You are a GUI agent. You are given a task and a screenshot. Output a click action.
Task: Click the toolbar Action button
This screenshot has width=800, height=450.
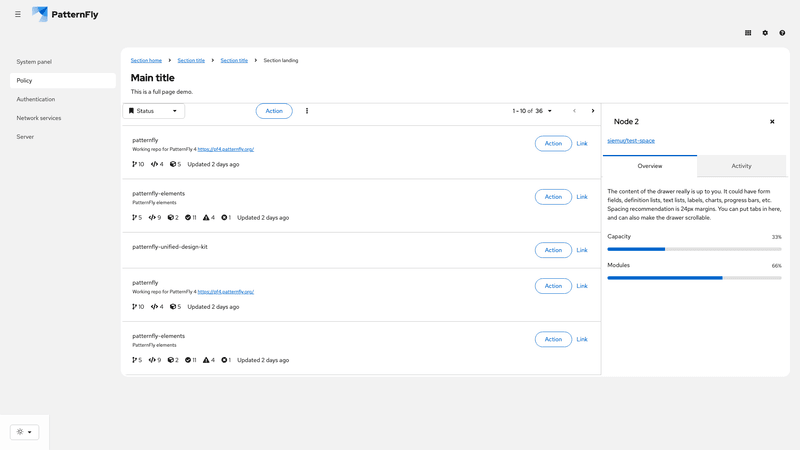(x=274, y=111)
